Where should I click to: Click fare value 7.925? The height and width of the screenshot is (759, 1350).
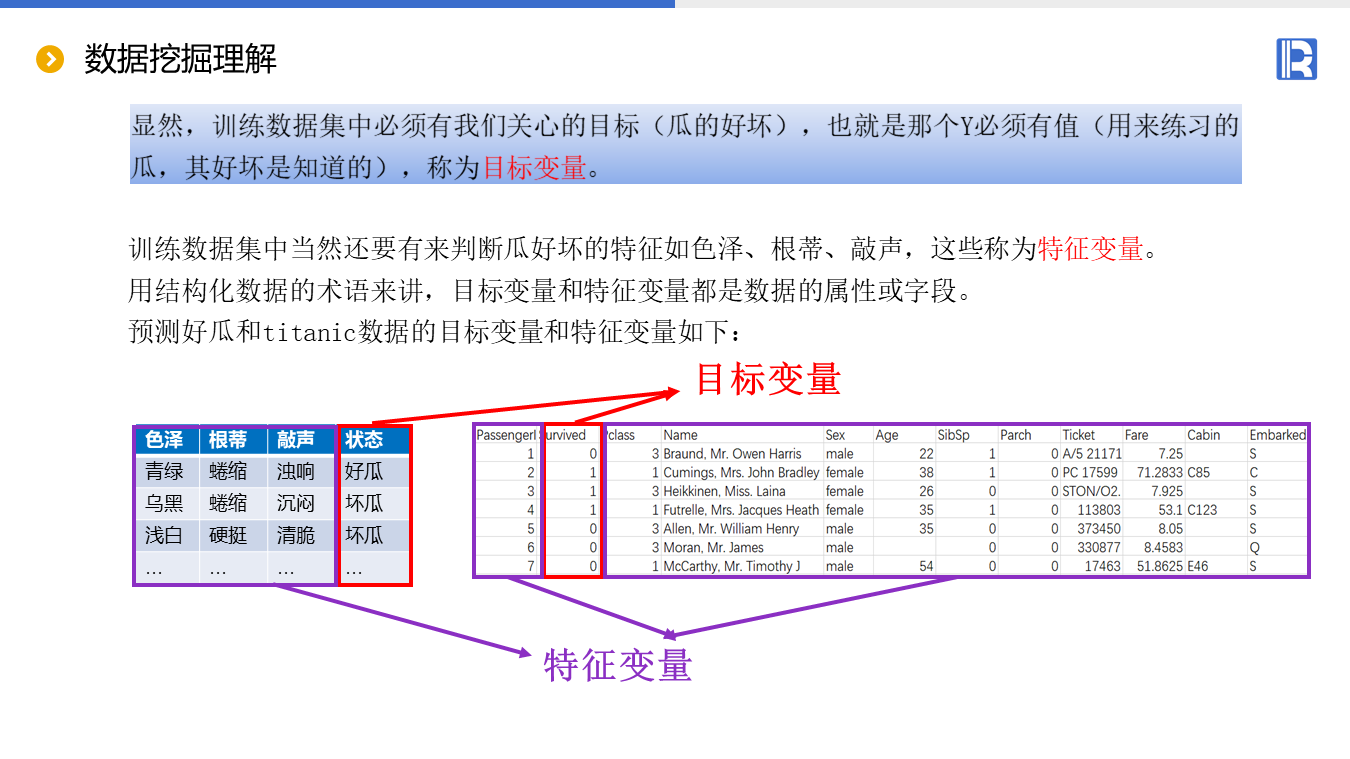(x=1167, y=491)
